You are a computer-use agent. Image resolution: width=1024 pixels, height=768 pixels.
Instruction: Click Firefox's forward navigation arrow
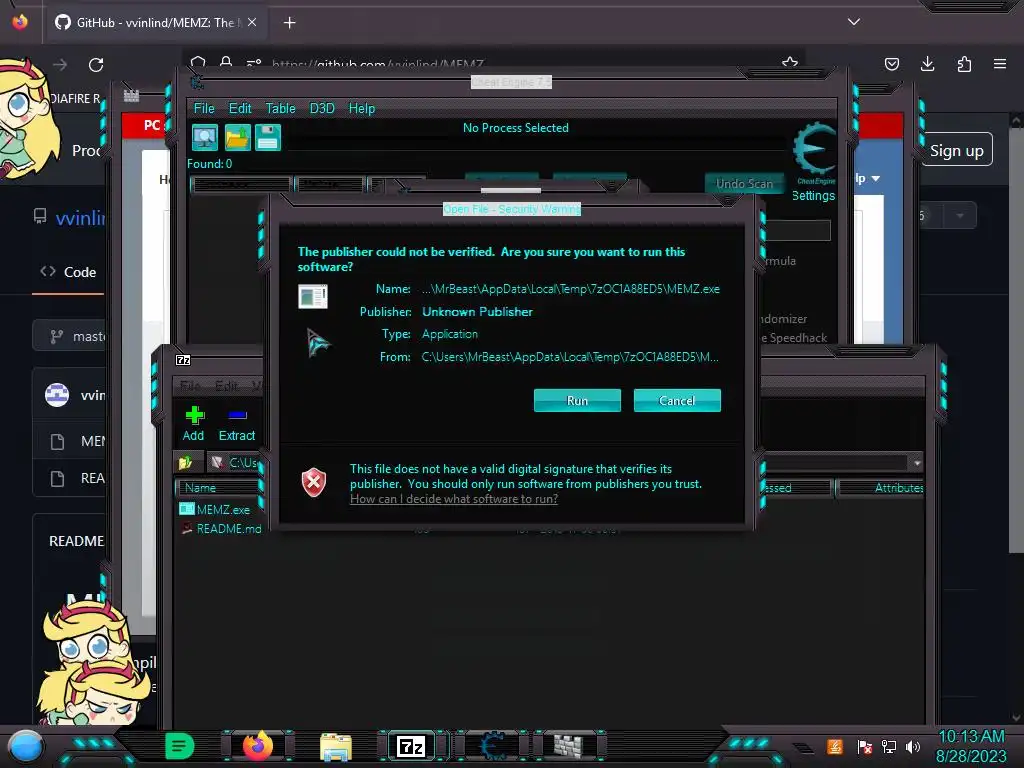point(60,65)
